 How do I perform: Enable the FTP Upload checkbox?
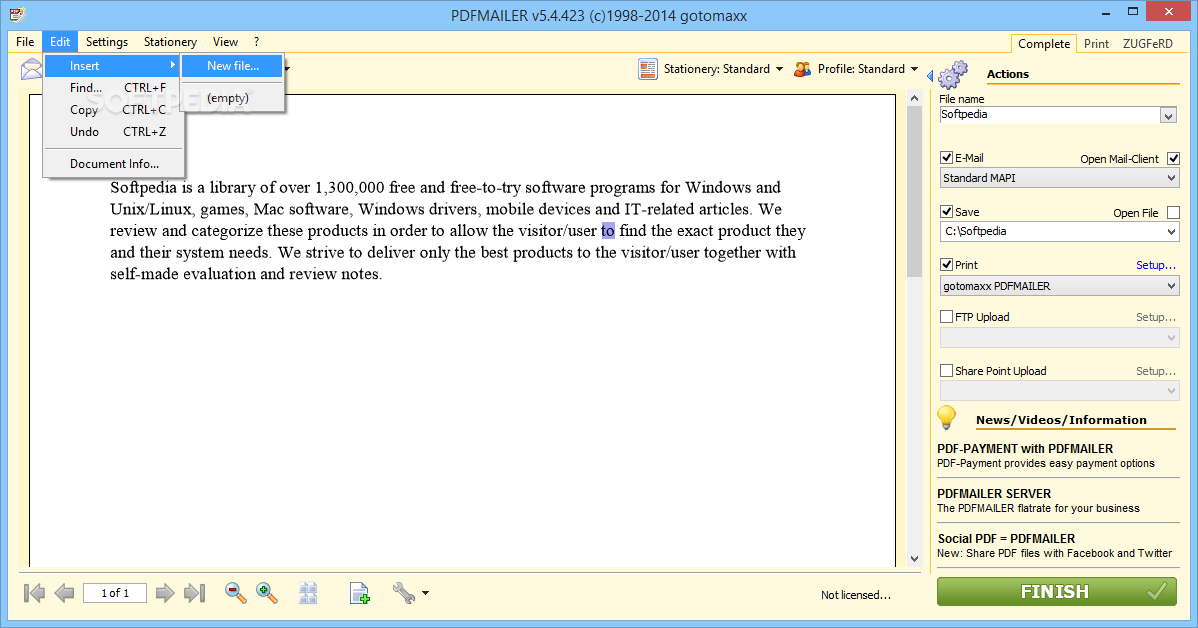947,316
